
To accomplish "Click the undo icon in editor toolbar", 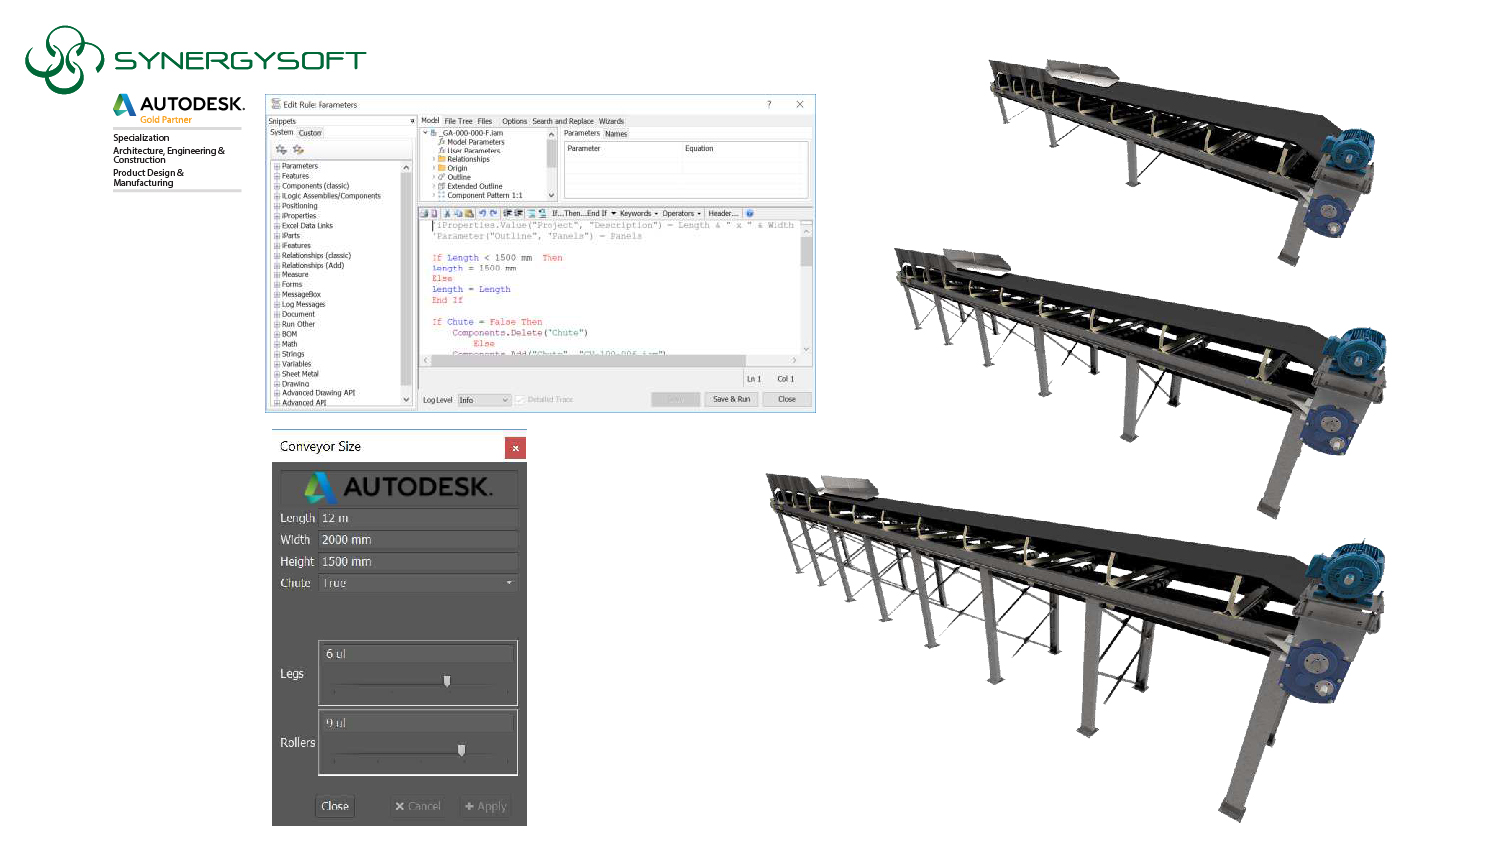I will click(x=481, y=213).
